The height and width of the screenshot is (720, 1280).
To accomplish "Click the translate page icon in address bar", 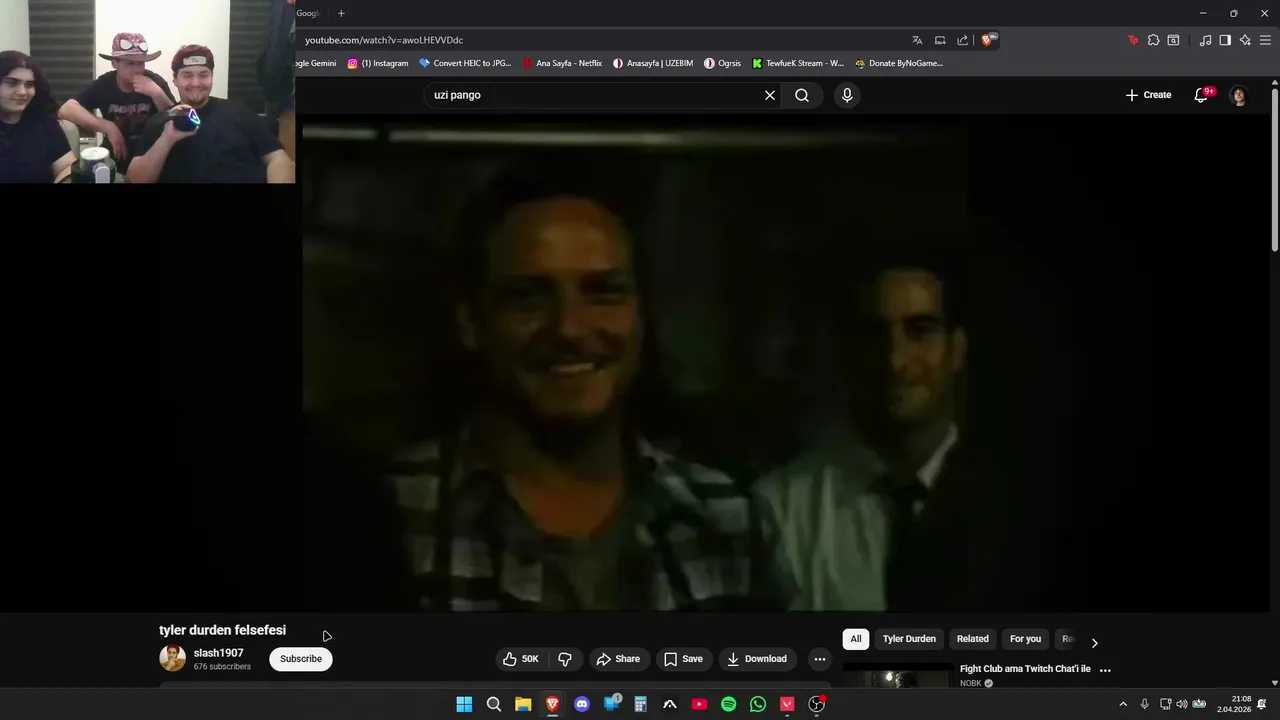I will [917, 40].
